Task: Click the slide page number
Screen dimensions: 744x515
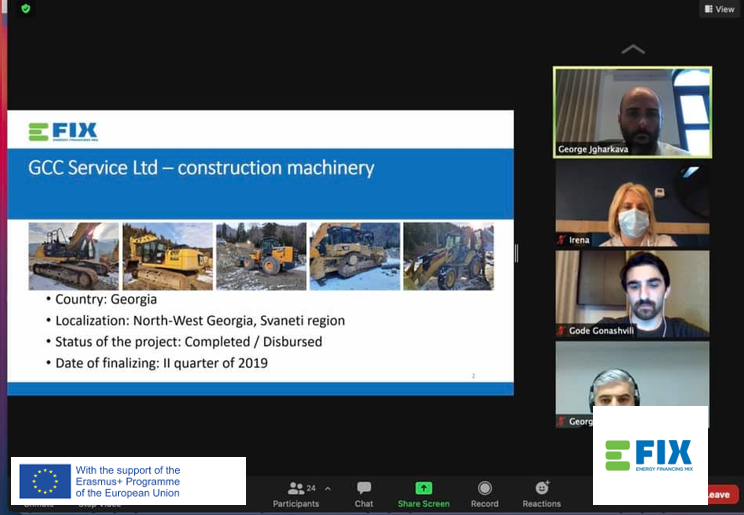Action: coord(473,376)
